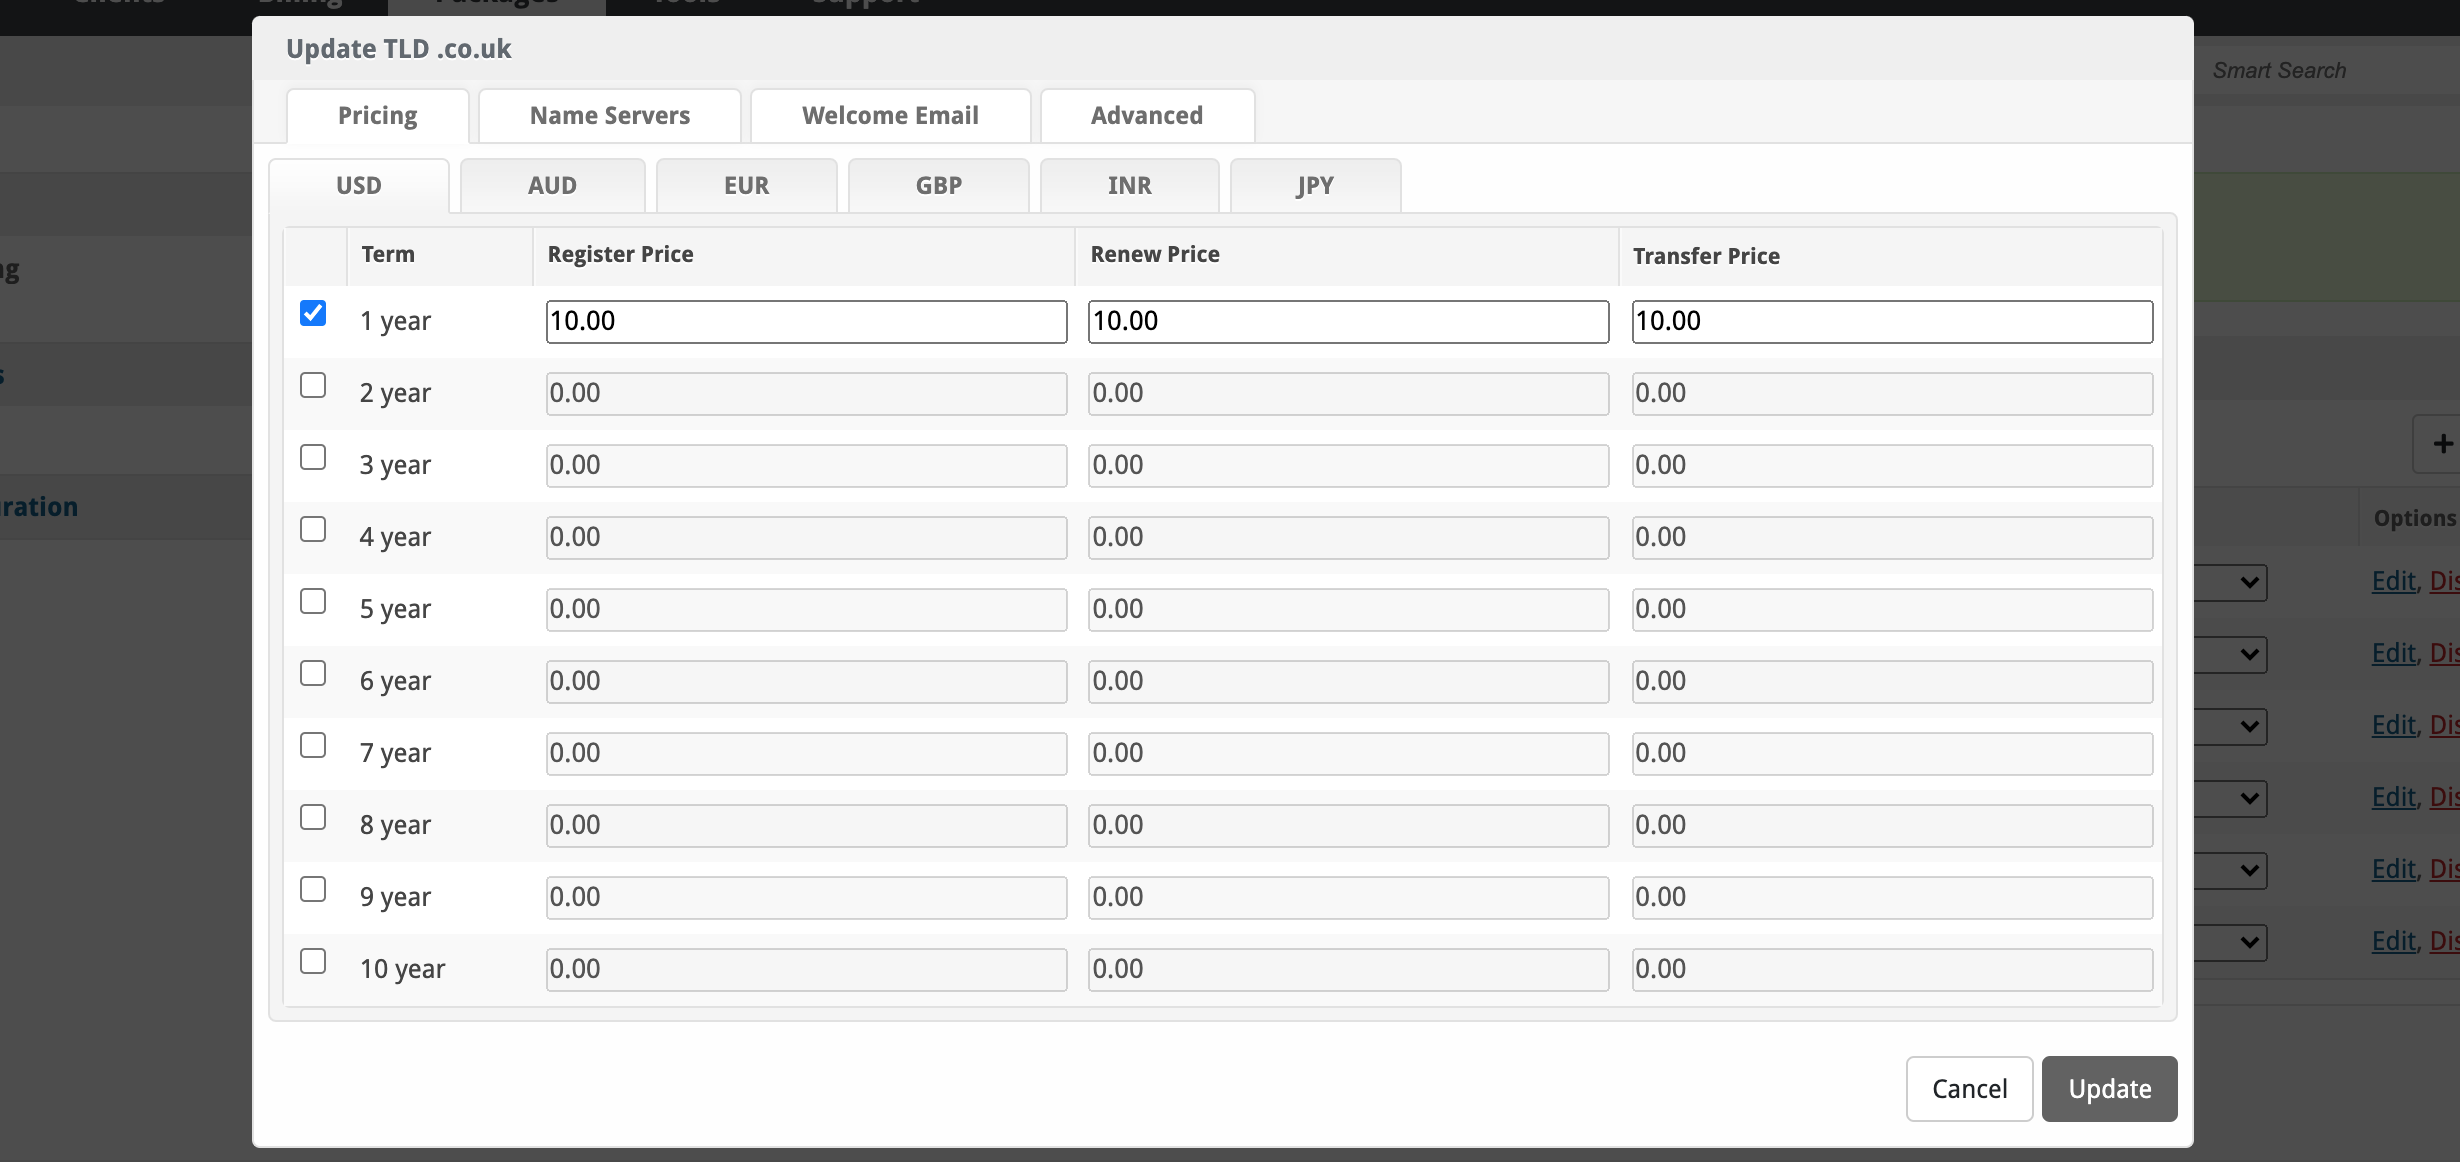The width and height of the screenshot is (2460, 1162).
Task: Click the 1 year Transfer Price field
Action: pyautogui.click(x=1891, y=322)
